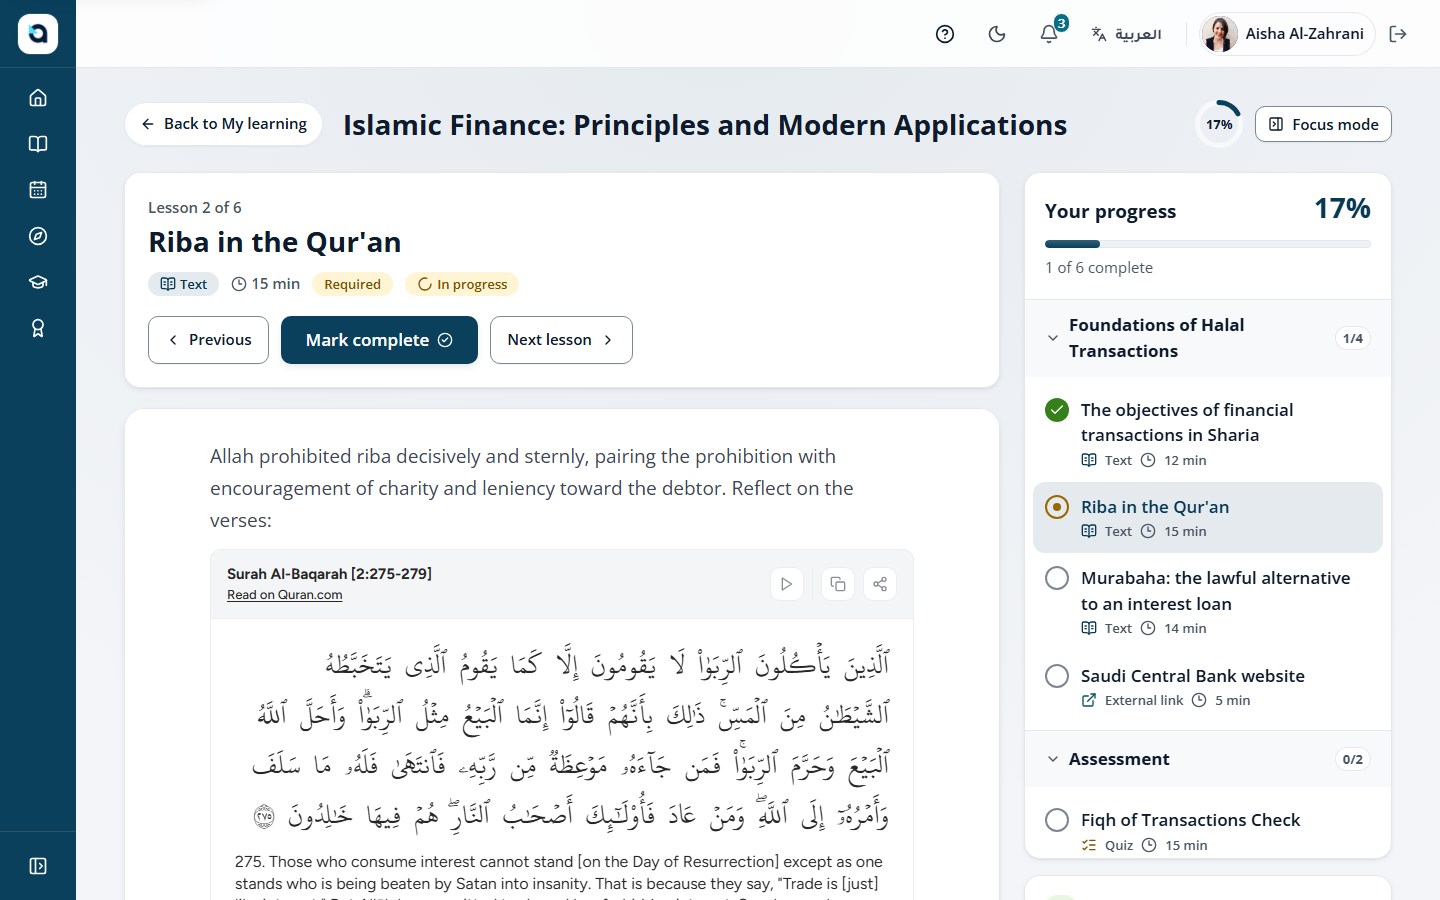Share the verse using the share icon
Viewport: 1440px width, 900px height.
pyautogui.click(x=880, y=584)
